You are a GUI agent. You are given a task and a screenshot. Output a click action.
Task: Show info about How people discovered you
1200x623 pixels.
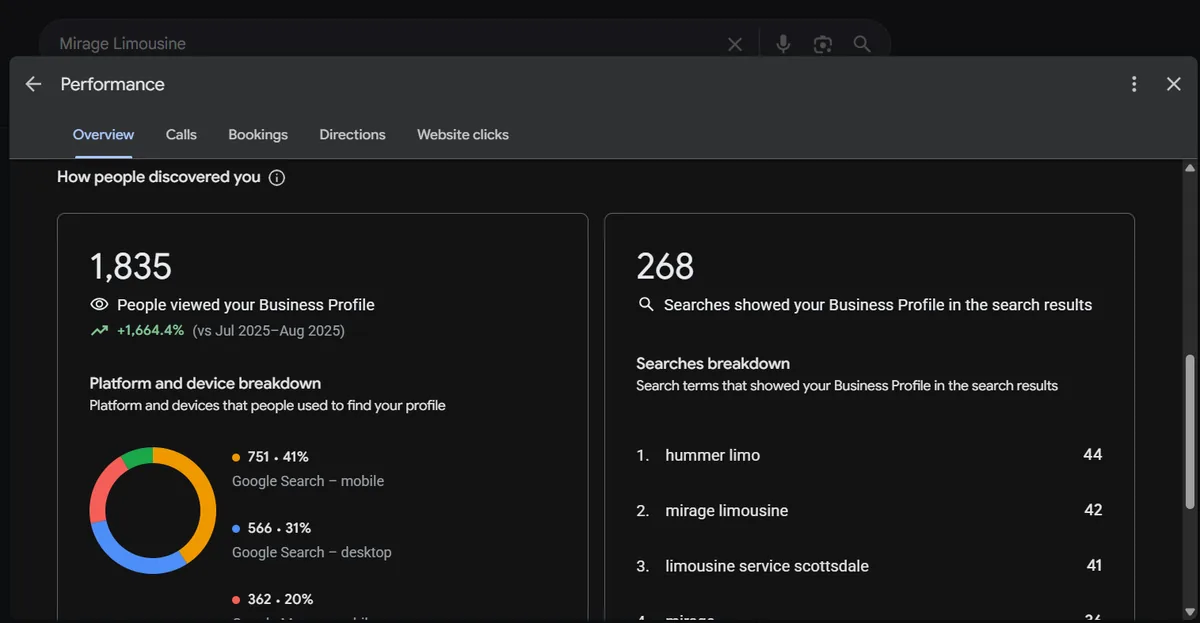click(277, 178)
